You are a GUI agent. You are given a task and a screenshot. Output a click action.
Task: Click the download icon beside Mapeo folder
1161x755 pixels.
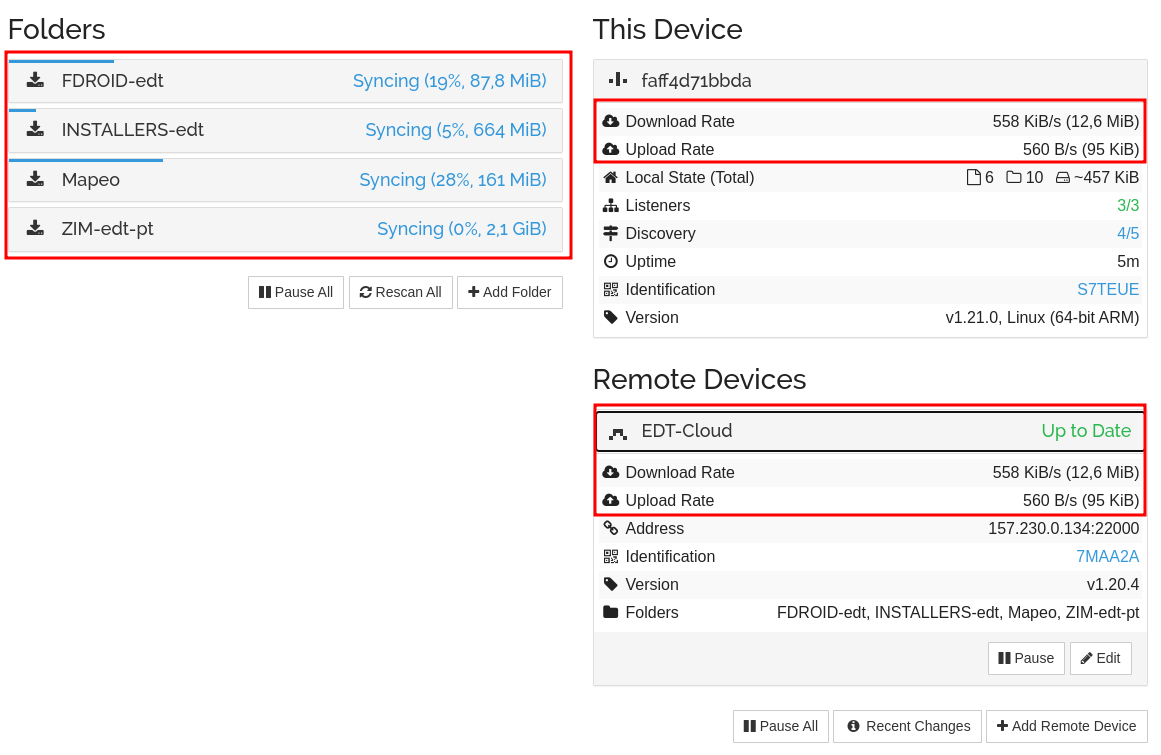point(35,179)
